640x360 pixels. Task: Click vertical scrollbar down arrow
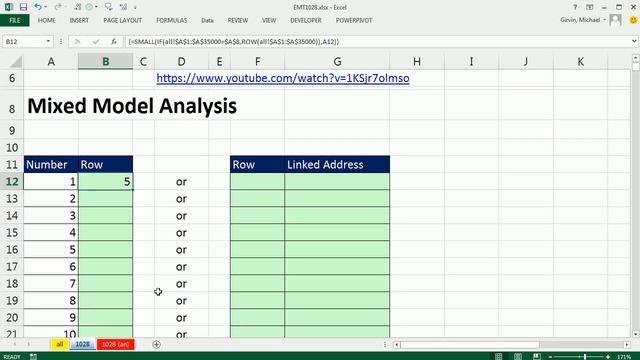[636, 334]
